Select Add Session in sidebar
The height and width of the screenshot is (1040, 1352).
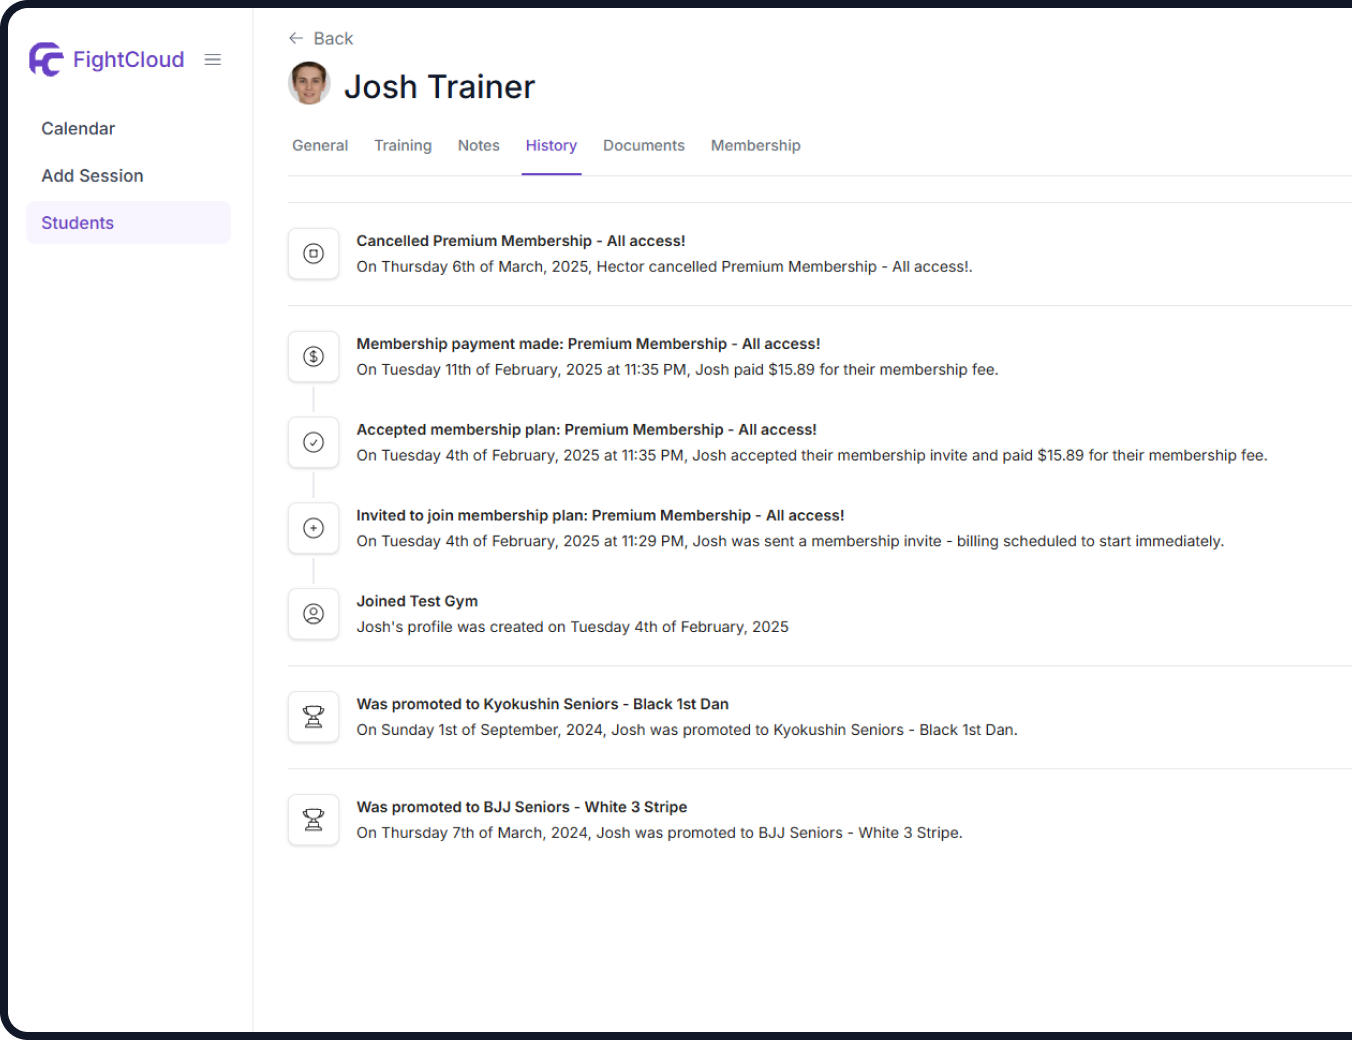pos(92,176)
